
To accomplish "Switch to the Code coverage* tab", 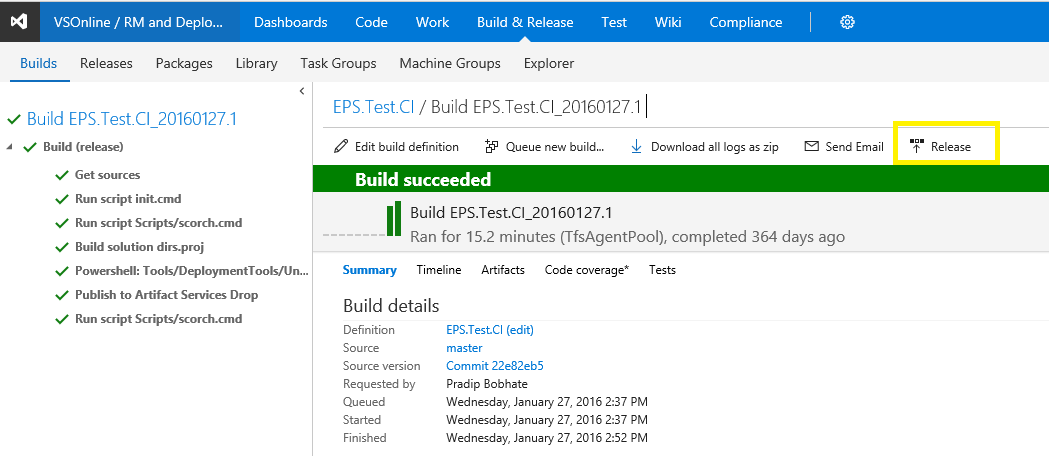I will tap(587, 270).
